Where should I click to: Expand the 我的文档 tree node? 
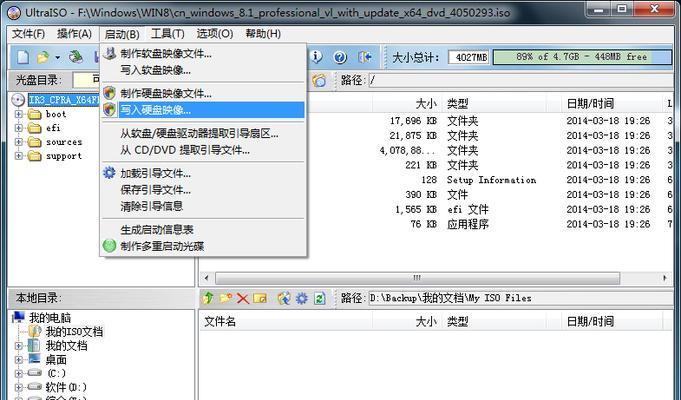(18, 346)
